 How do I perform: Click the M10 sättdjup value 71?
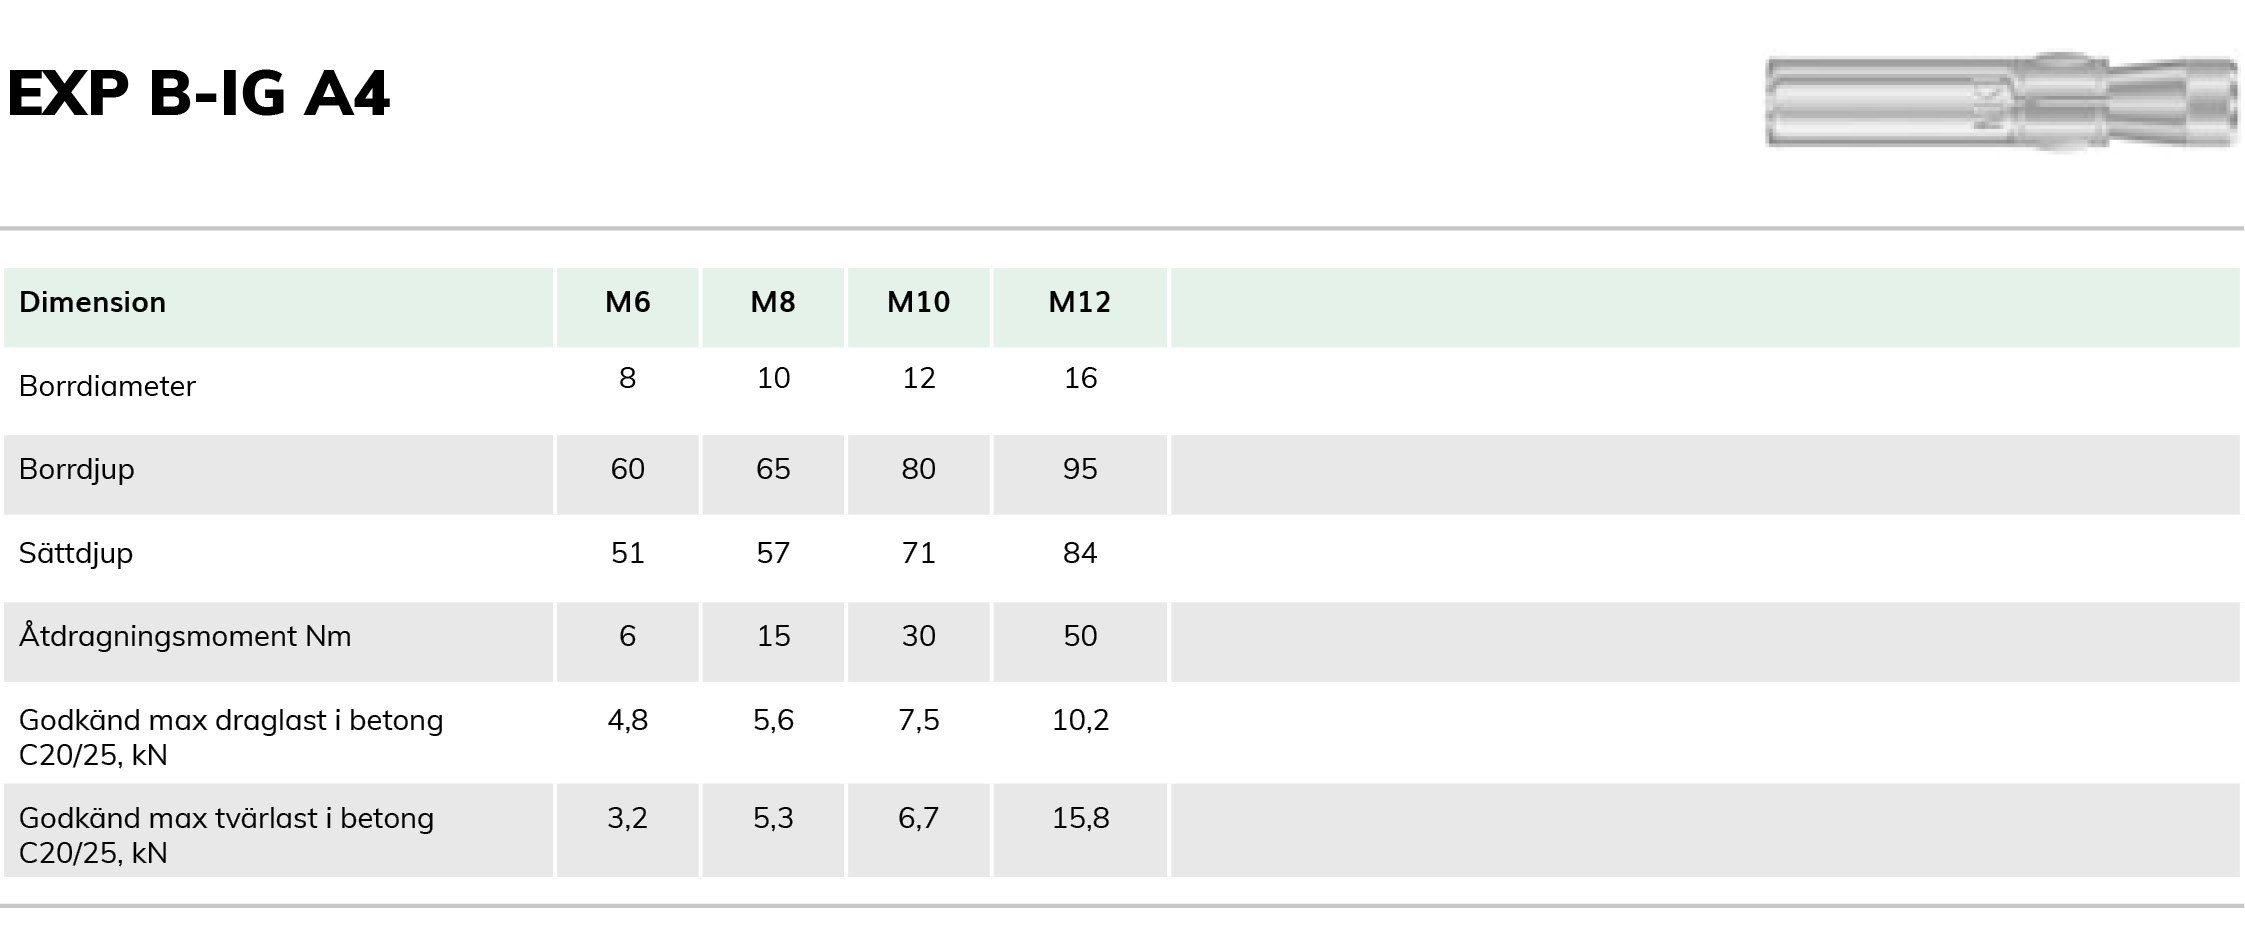click(x=919, y=553)
